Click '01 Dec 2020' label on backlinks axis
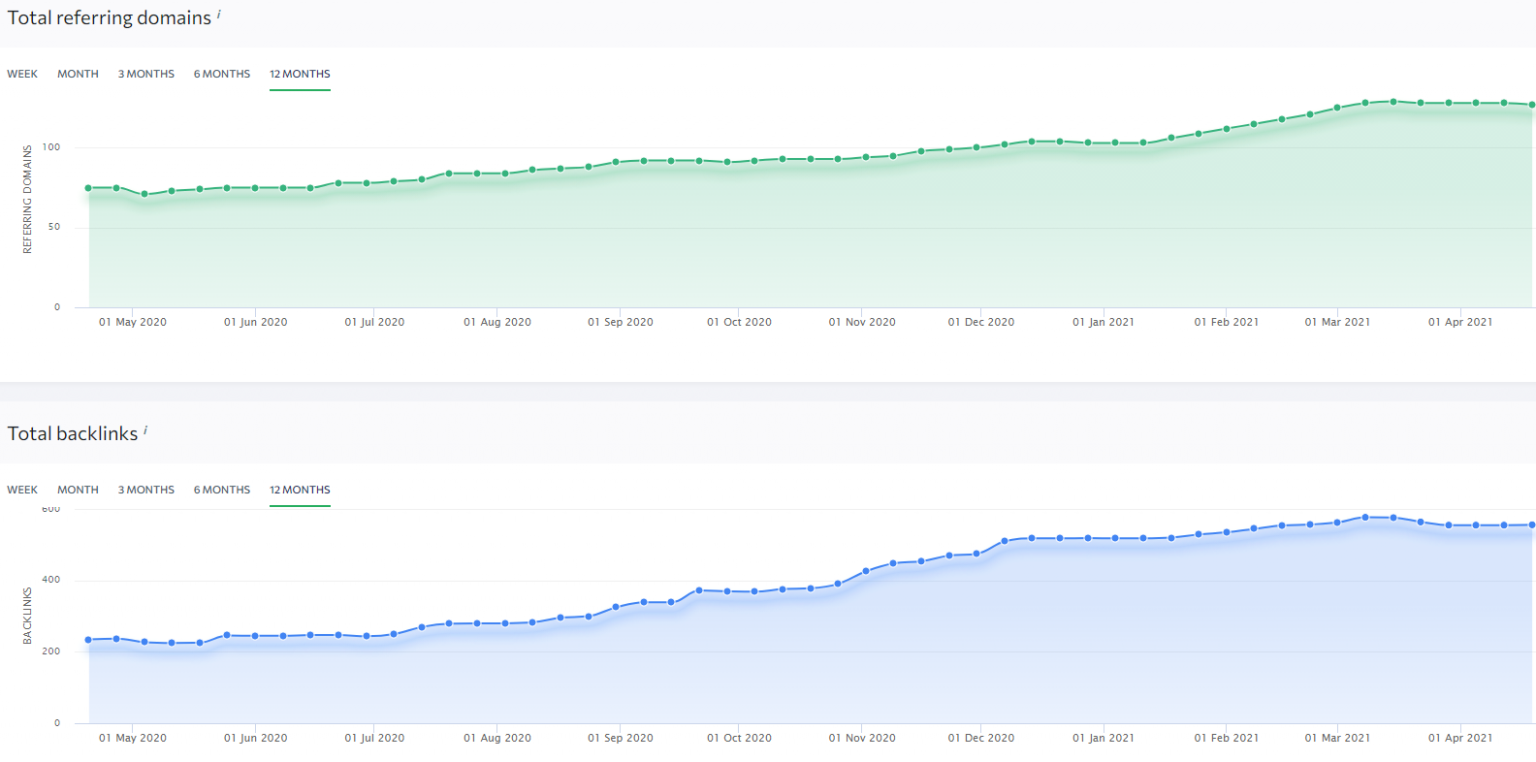 pyautogui.click(x=982, y=738)
